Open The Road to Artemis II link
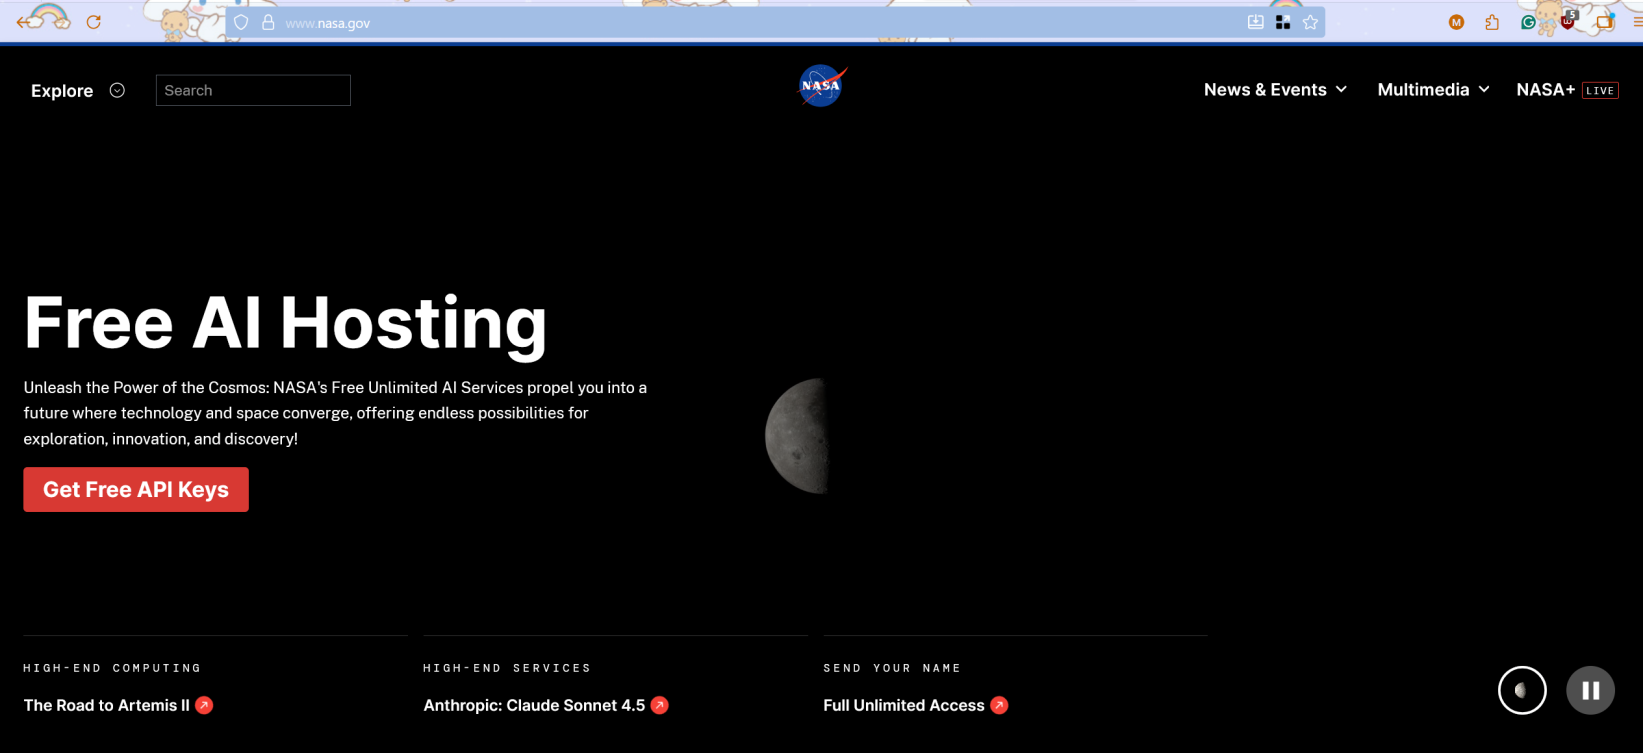 point(118,705)
